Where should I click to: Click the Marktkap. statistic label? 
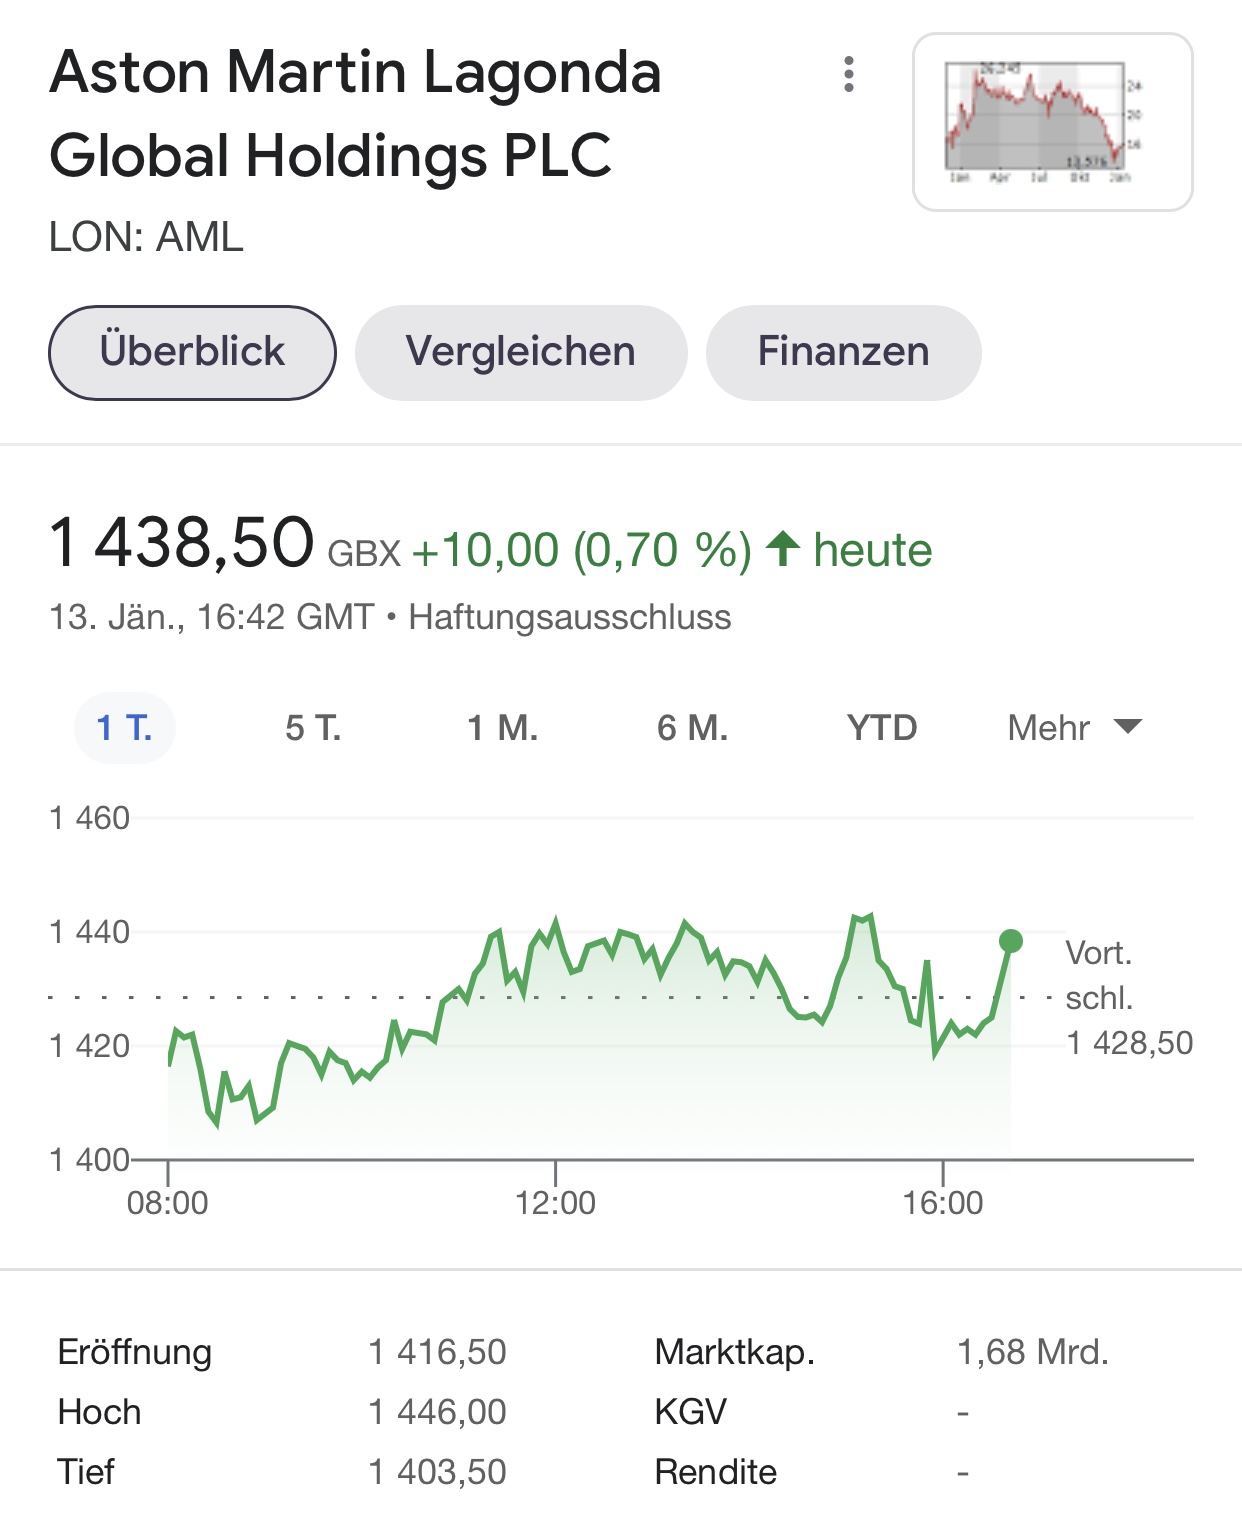tap(735, 1352)
